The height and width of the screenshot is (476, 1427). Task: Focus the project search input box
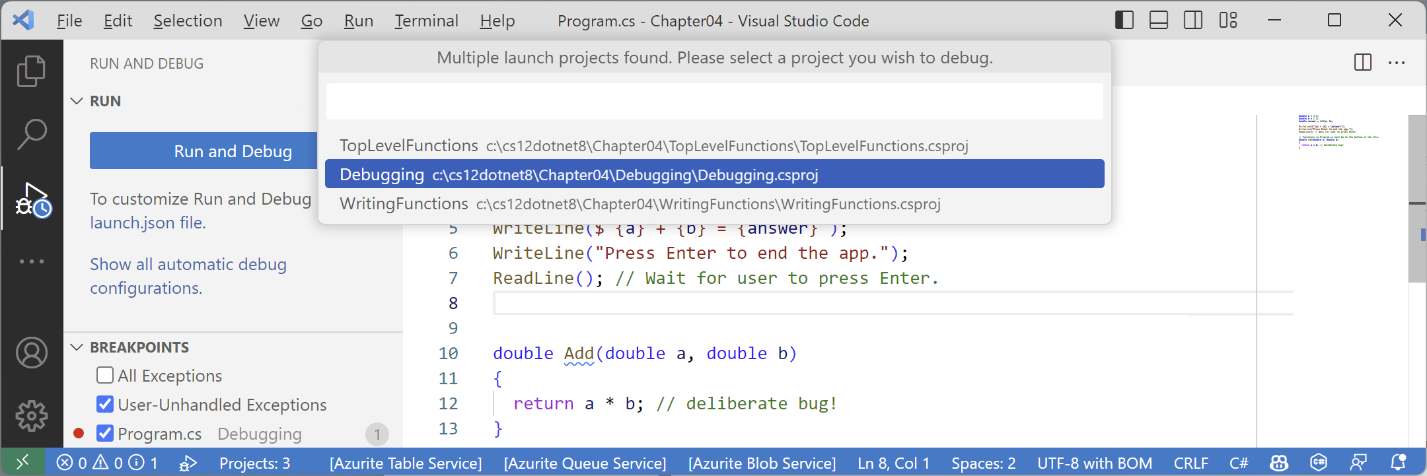point(714,101)
